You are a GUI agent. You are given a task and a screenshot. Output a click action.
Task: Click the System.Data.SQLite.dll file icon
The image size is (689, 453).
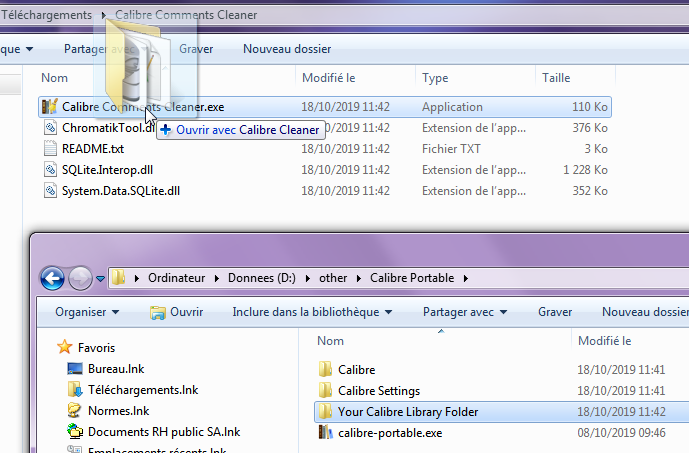[50, 191]
